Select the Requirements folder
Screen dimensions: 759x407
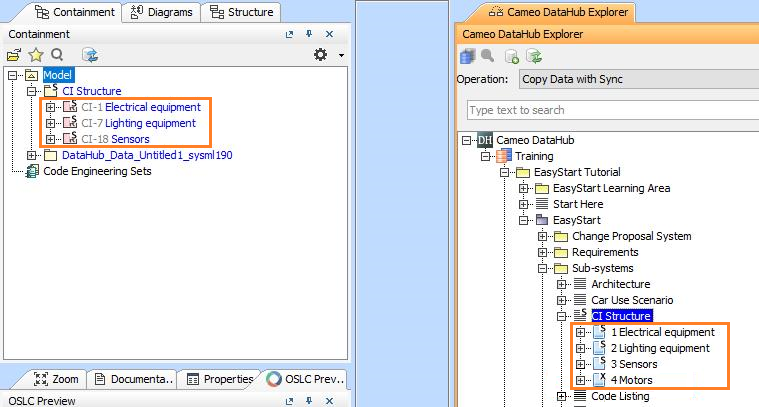[605, 252]
